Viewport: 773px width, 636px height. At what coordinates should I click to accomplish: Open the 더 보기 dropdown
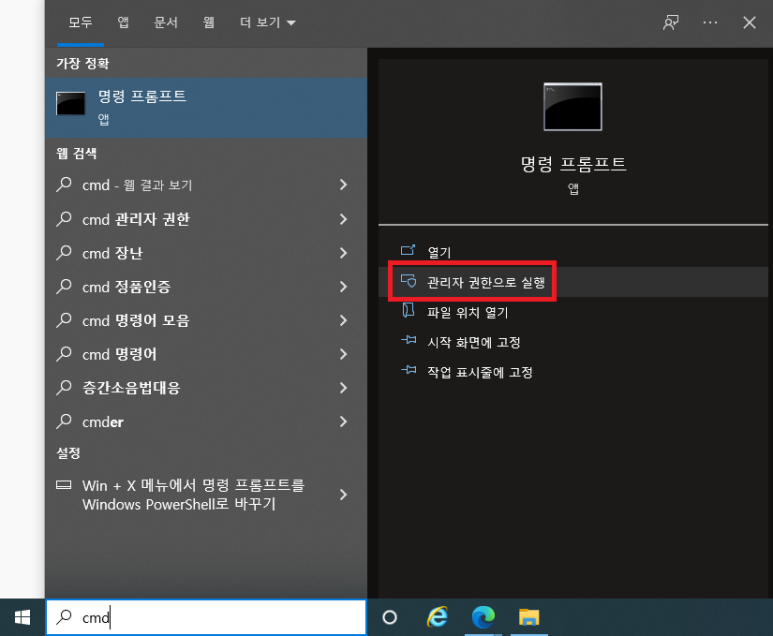[268, 22]
